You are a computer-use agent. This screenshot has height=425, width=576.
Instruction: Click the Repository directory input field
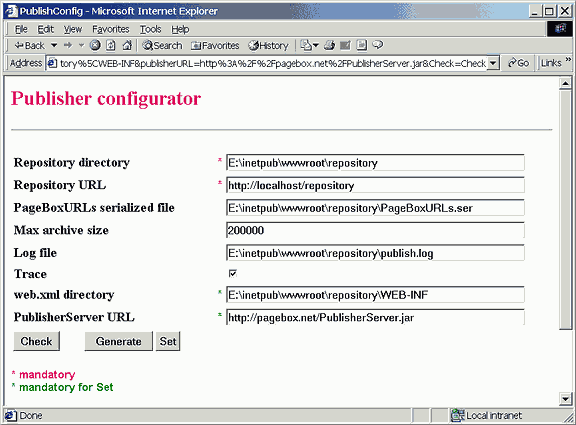pyautogui.click(x=375, y=163)
